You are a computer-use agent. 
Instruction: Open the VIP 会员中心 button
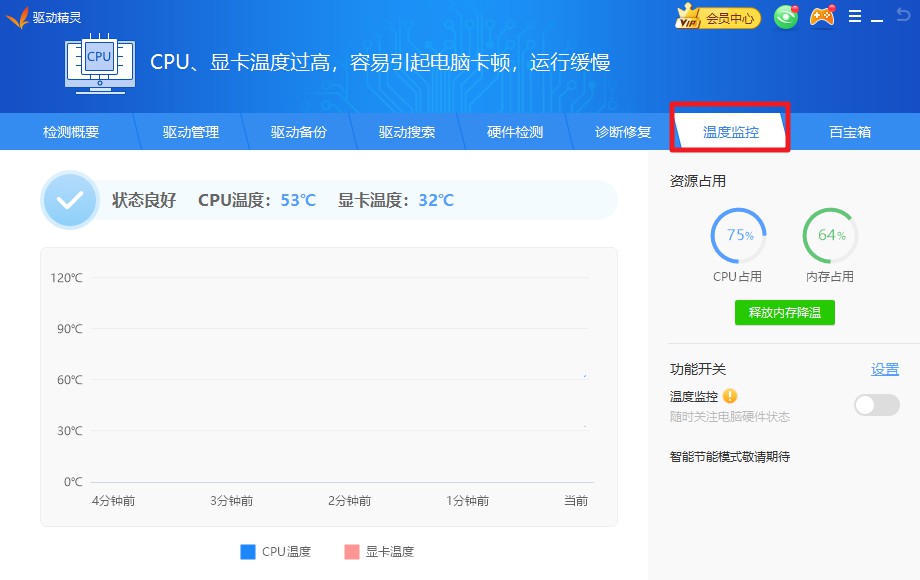pos(718,18)
